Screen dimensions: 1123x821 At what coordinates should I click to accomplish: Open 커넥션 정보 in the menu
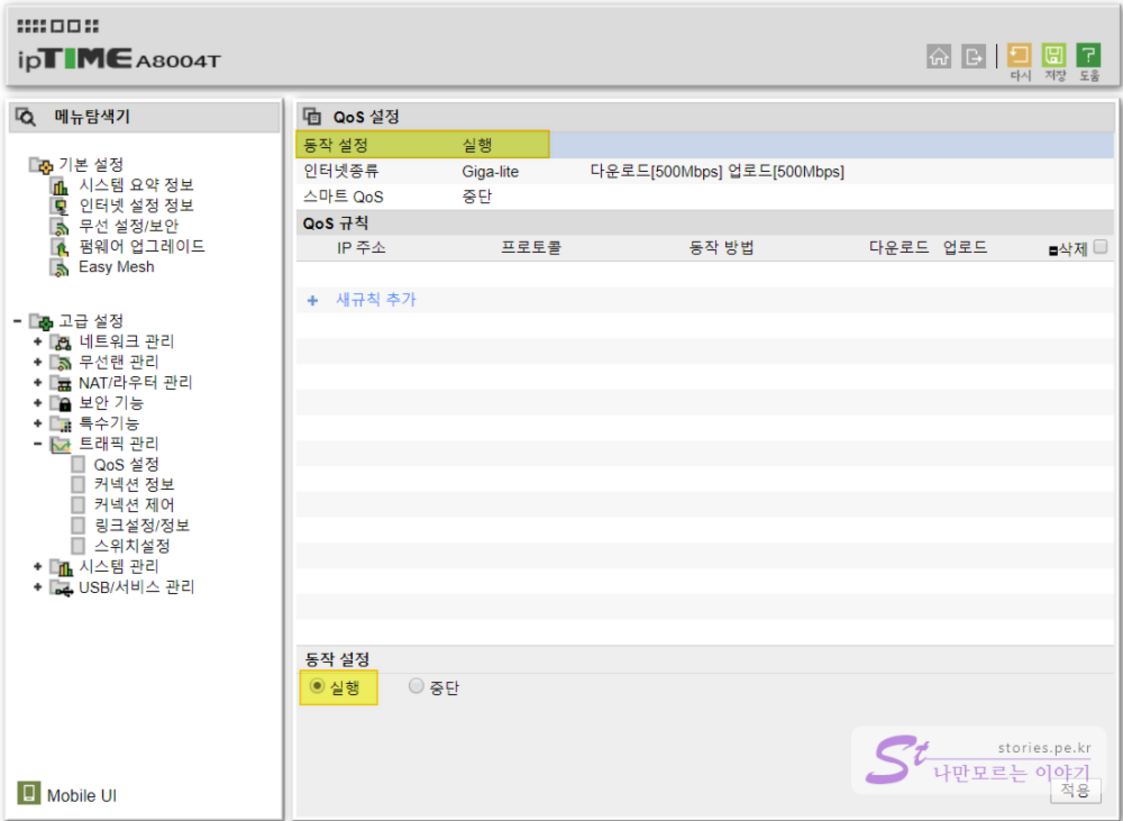(x=134, y=485)
